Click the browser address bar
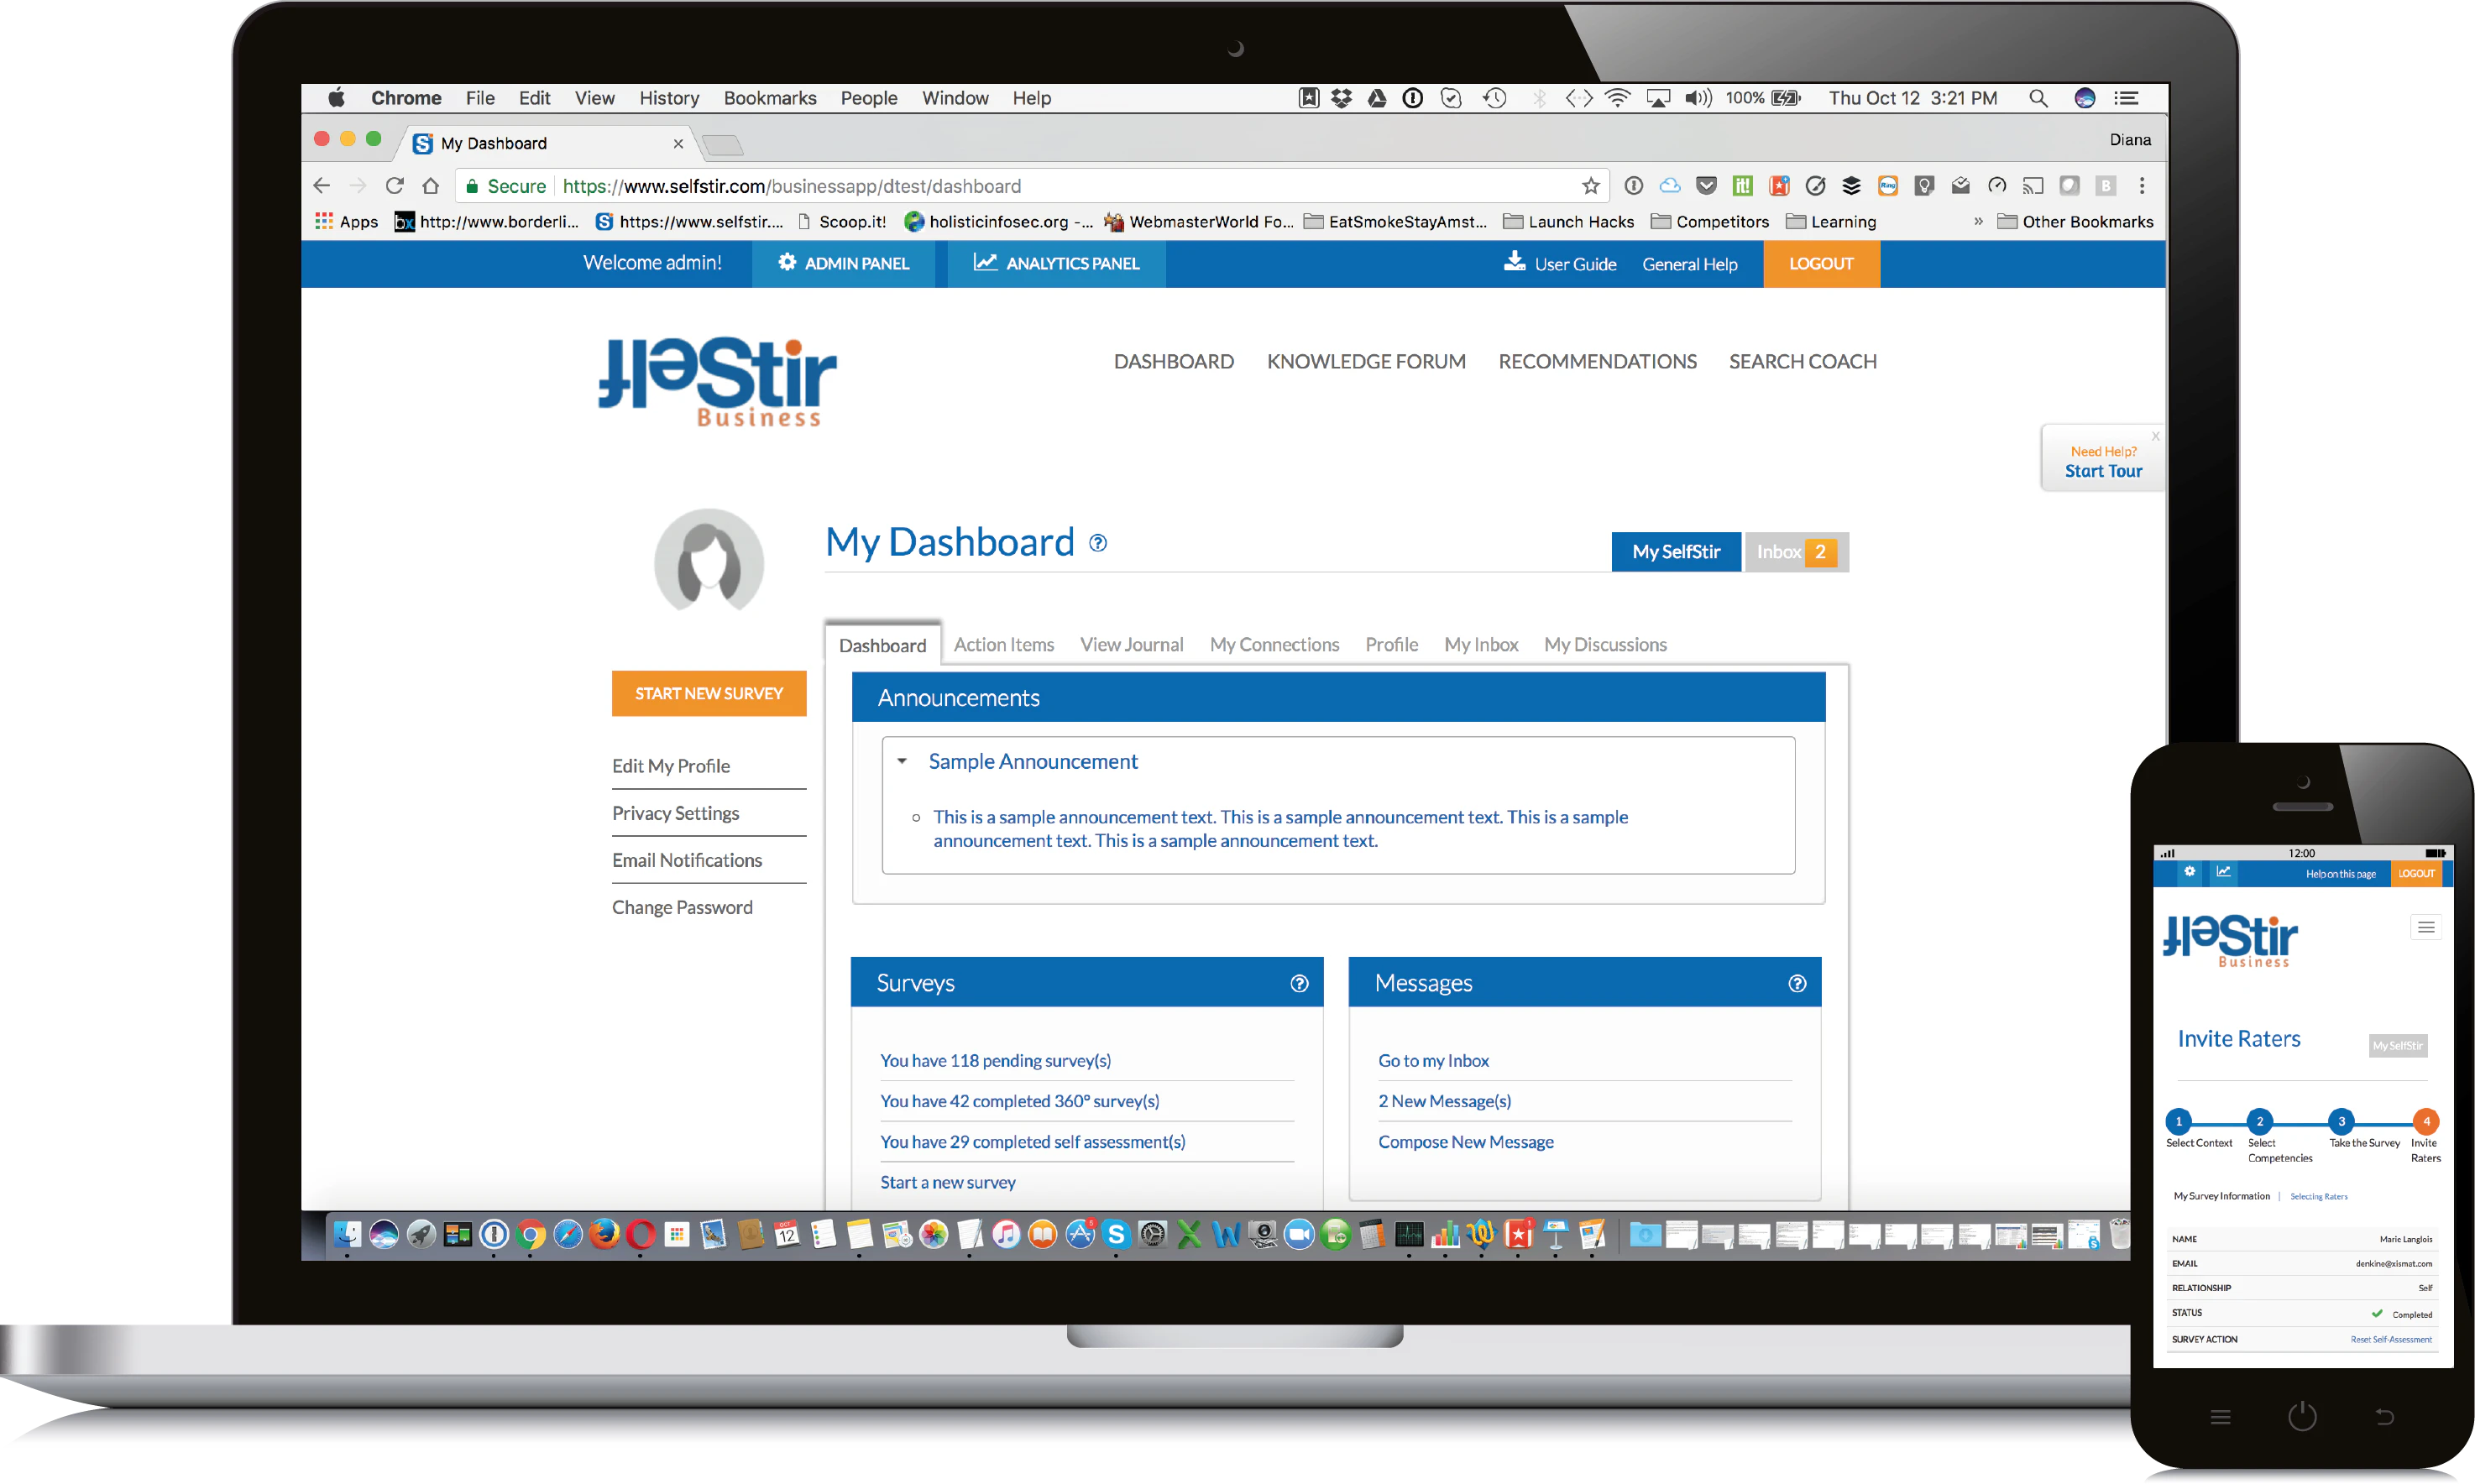The height and width of the screenshot is (1484, 2475). click(1000, 186)
